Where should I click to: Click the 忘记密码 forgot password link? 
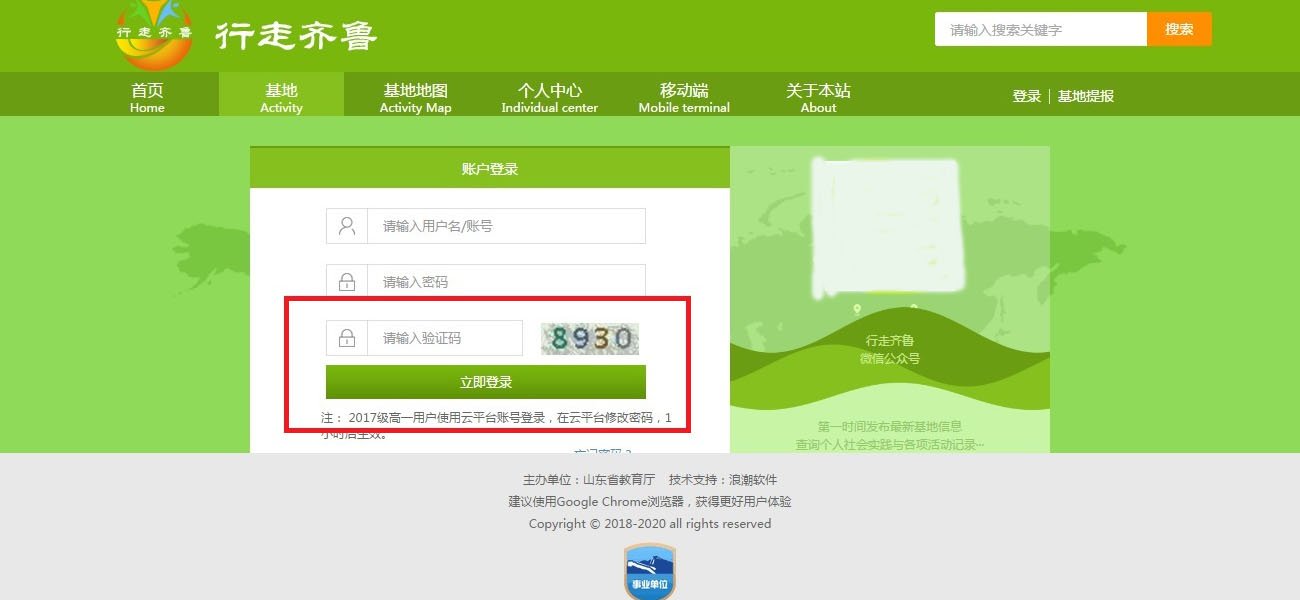(x=604, y=450)
